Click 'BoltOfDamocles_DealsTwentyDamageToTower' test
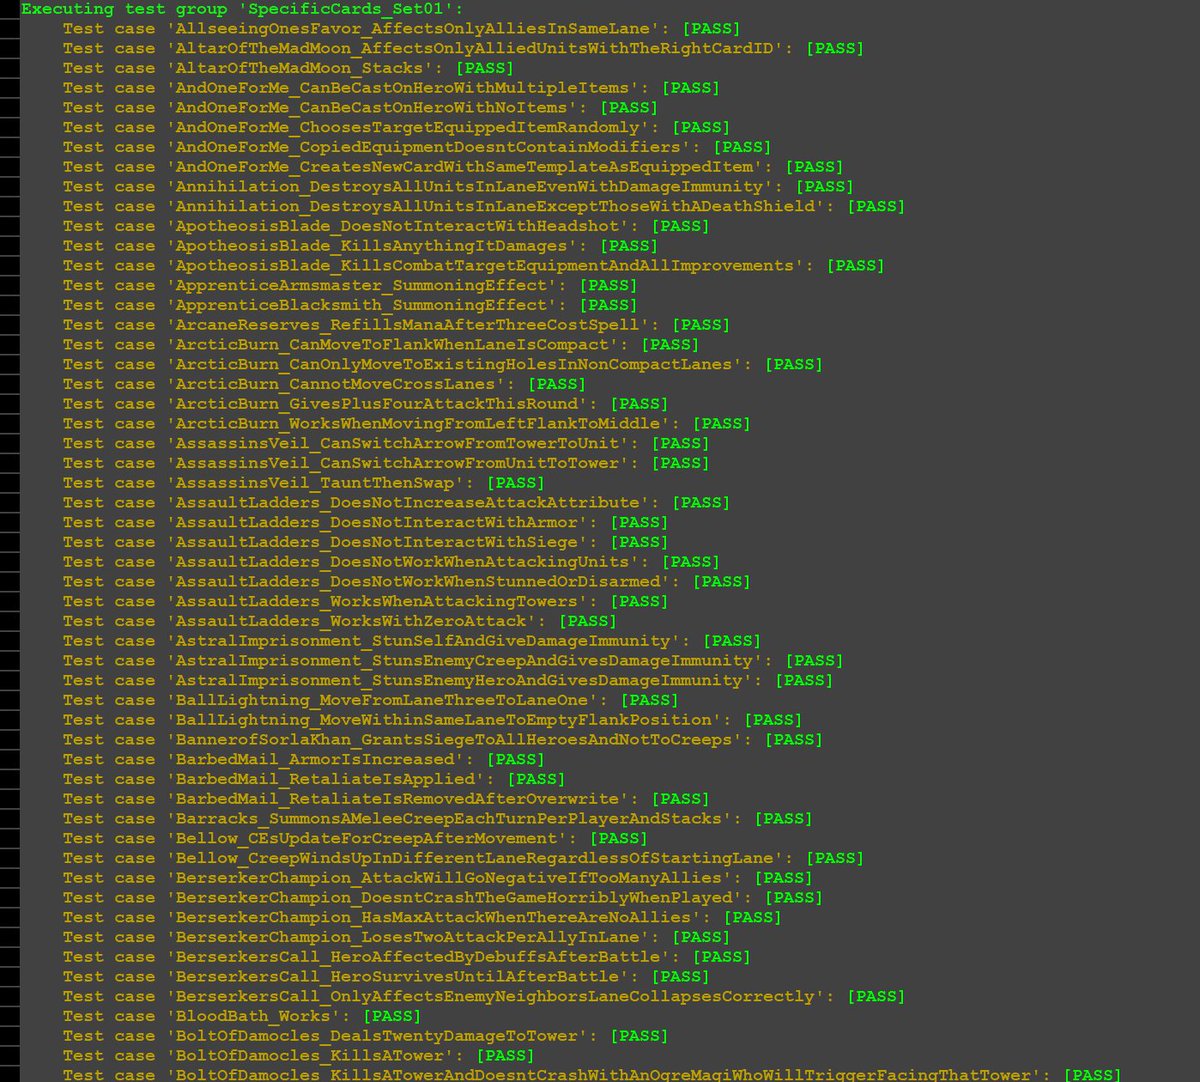The image size is (1200, 1082). 366,1036
